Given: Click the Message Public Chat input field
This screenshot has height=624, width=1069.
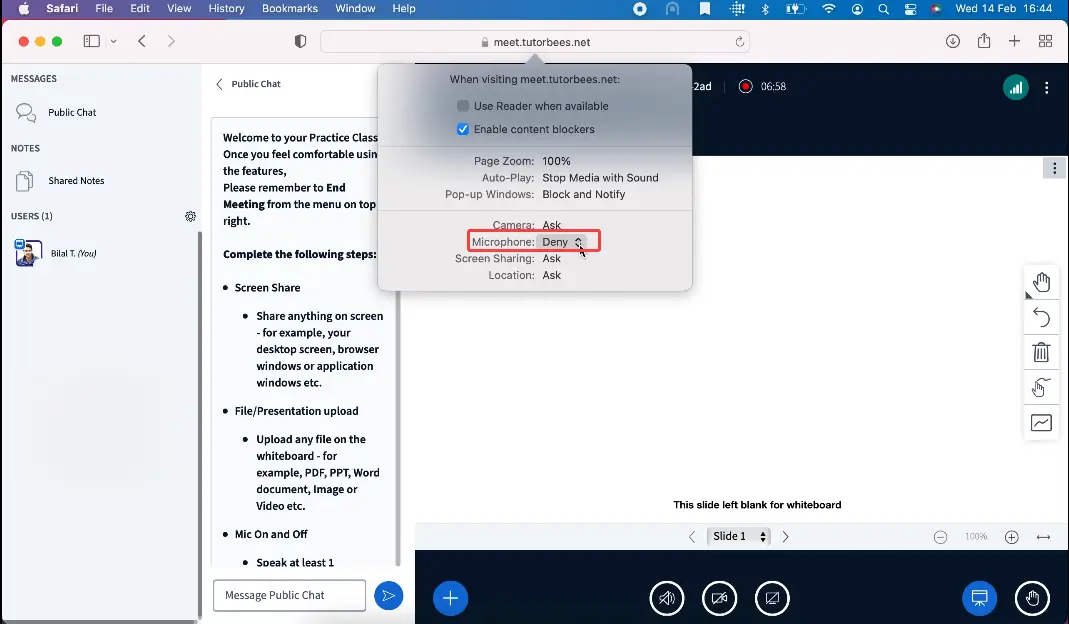Looking at the screenshot, I should click(289, 595).
